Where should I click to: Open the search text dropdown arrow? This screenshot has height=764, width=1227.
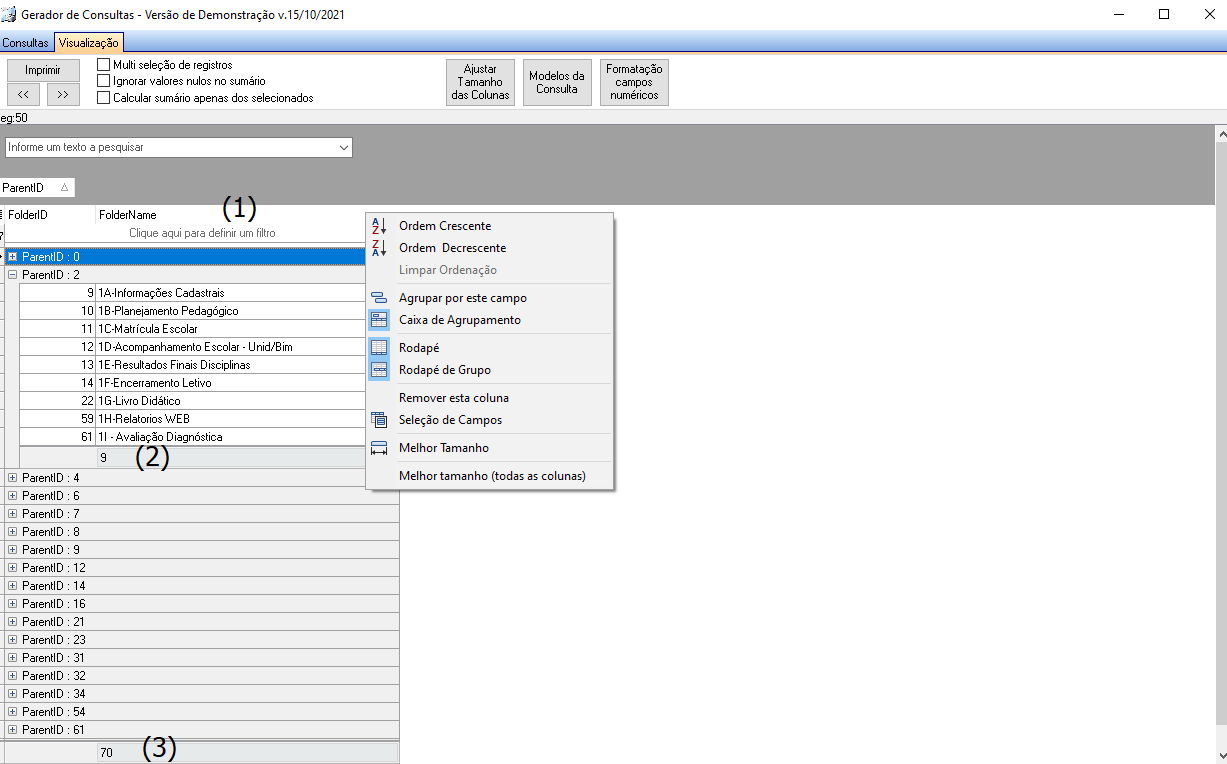click(344, 147)
